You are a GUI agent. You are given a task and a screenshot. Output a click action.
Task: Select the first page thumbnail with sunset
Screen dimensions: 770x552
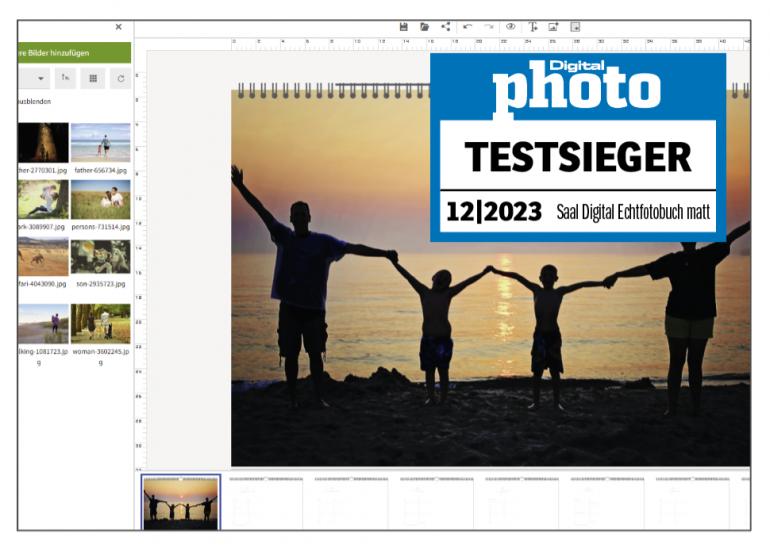pyautogui.click(x=181, y=503)
